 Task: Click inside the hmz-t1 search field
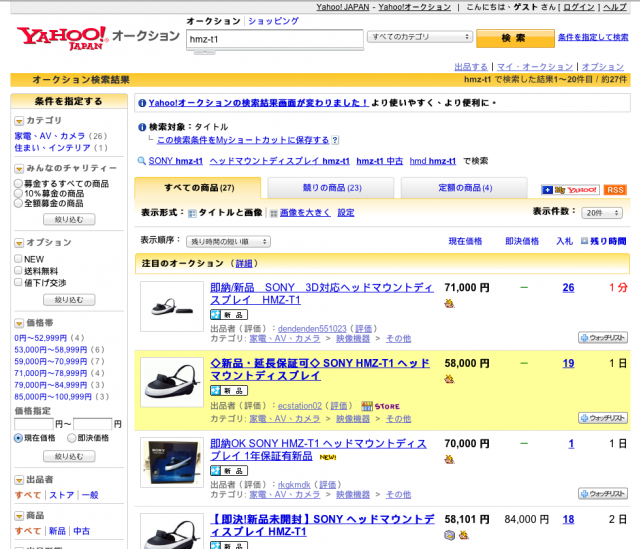(x=275, y=40)
